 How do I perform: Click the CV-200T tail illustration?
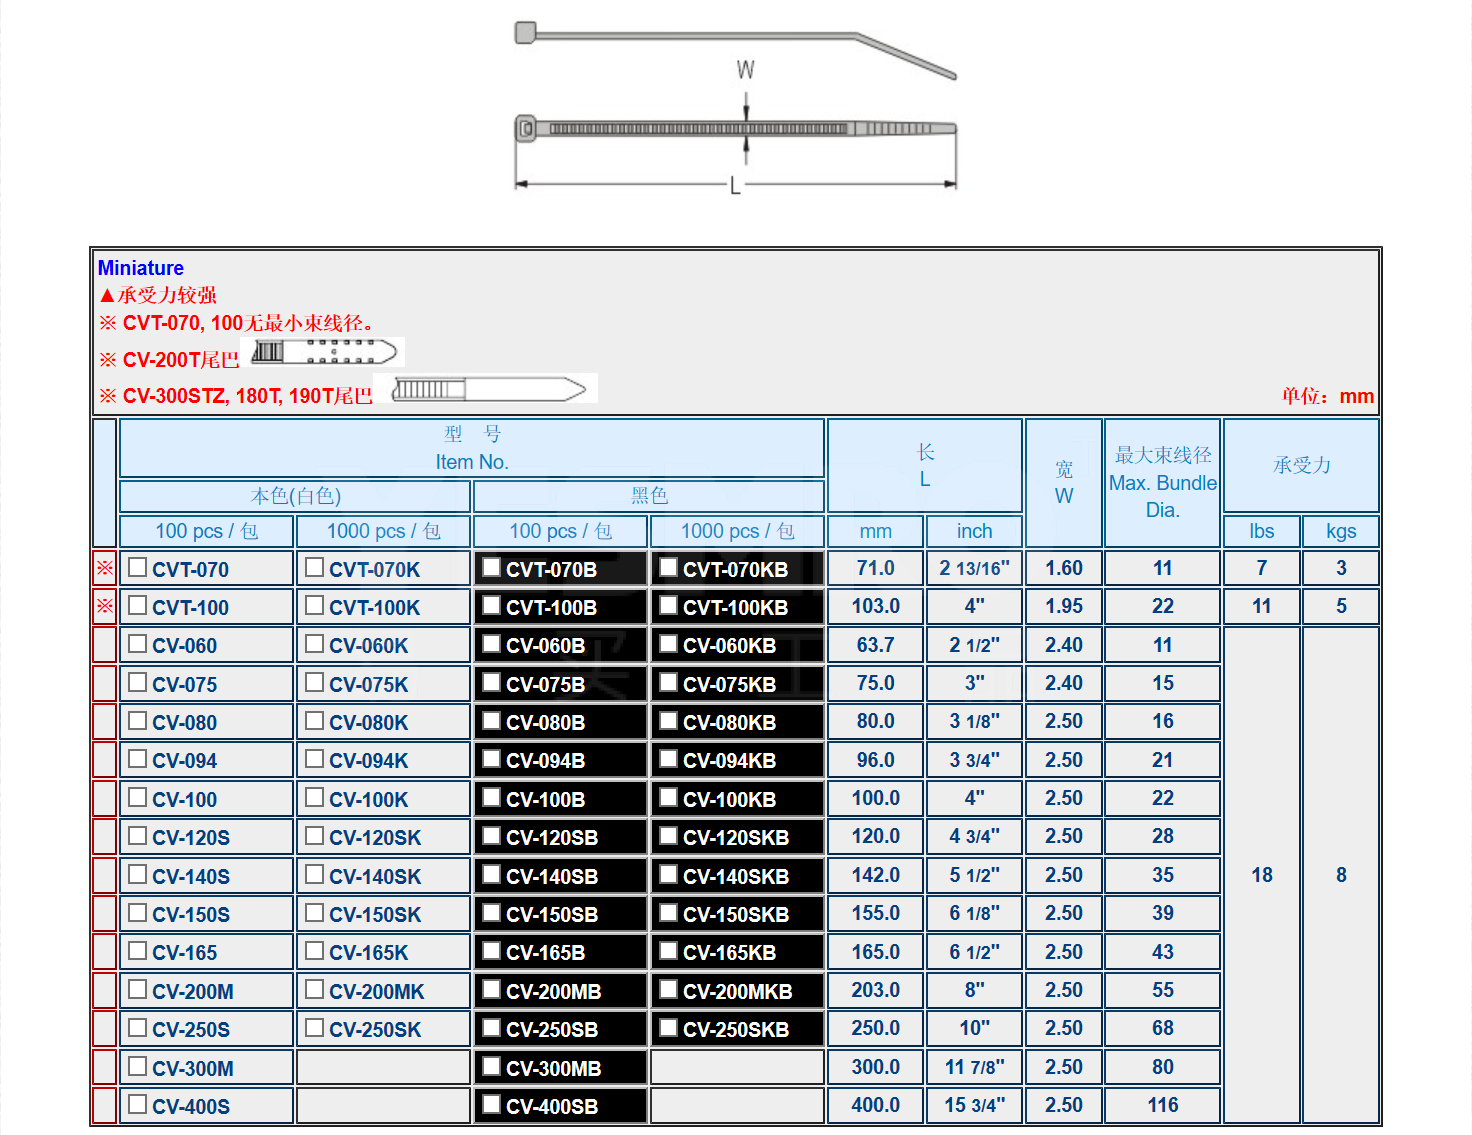pos(323,352)
